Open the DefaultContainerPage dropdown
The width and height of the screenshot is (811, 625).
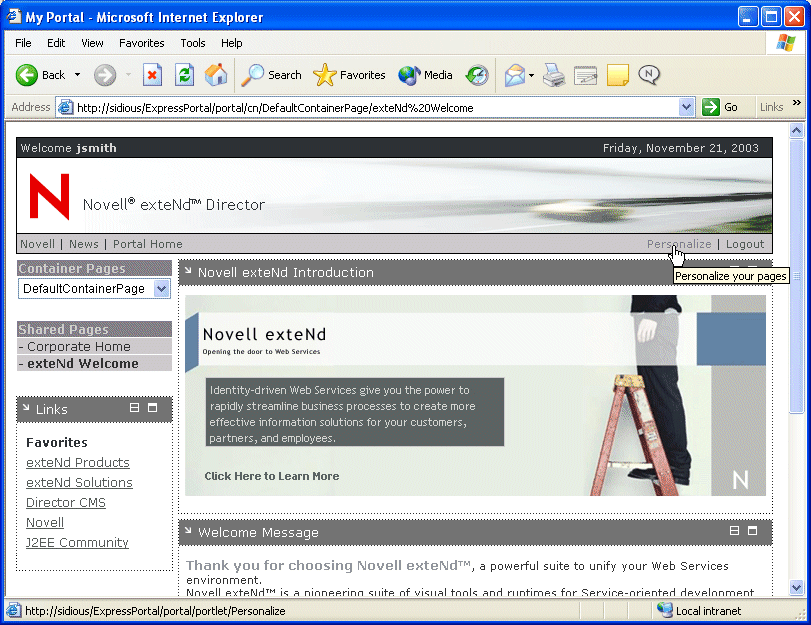tap(161, 289)
